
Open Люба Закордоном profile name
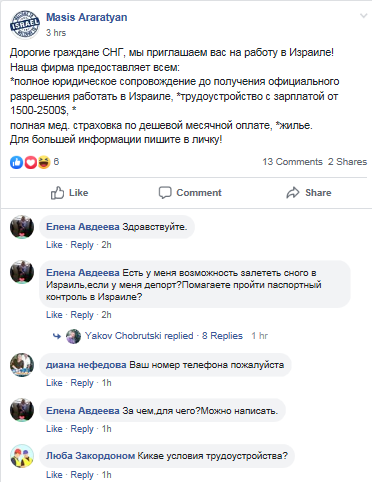[90, 456]
